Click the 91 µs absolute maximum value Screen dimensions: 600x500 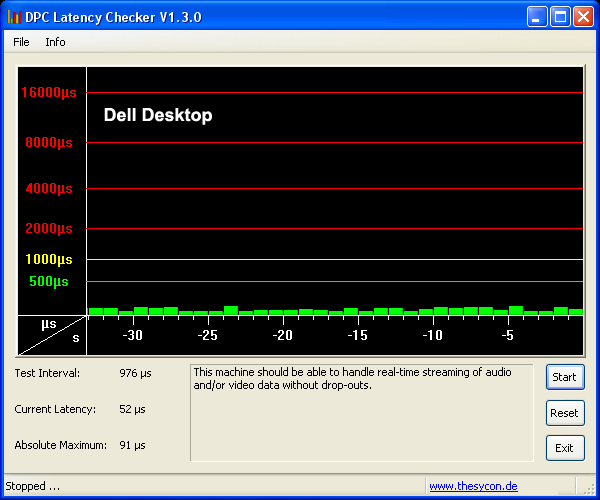[132, 445]
